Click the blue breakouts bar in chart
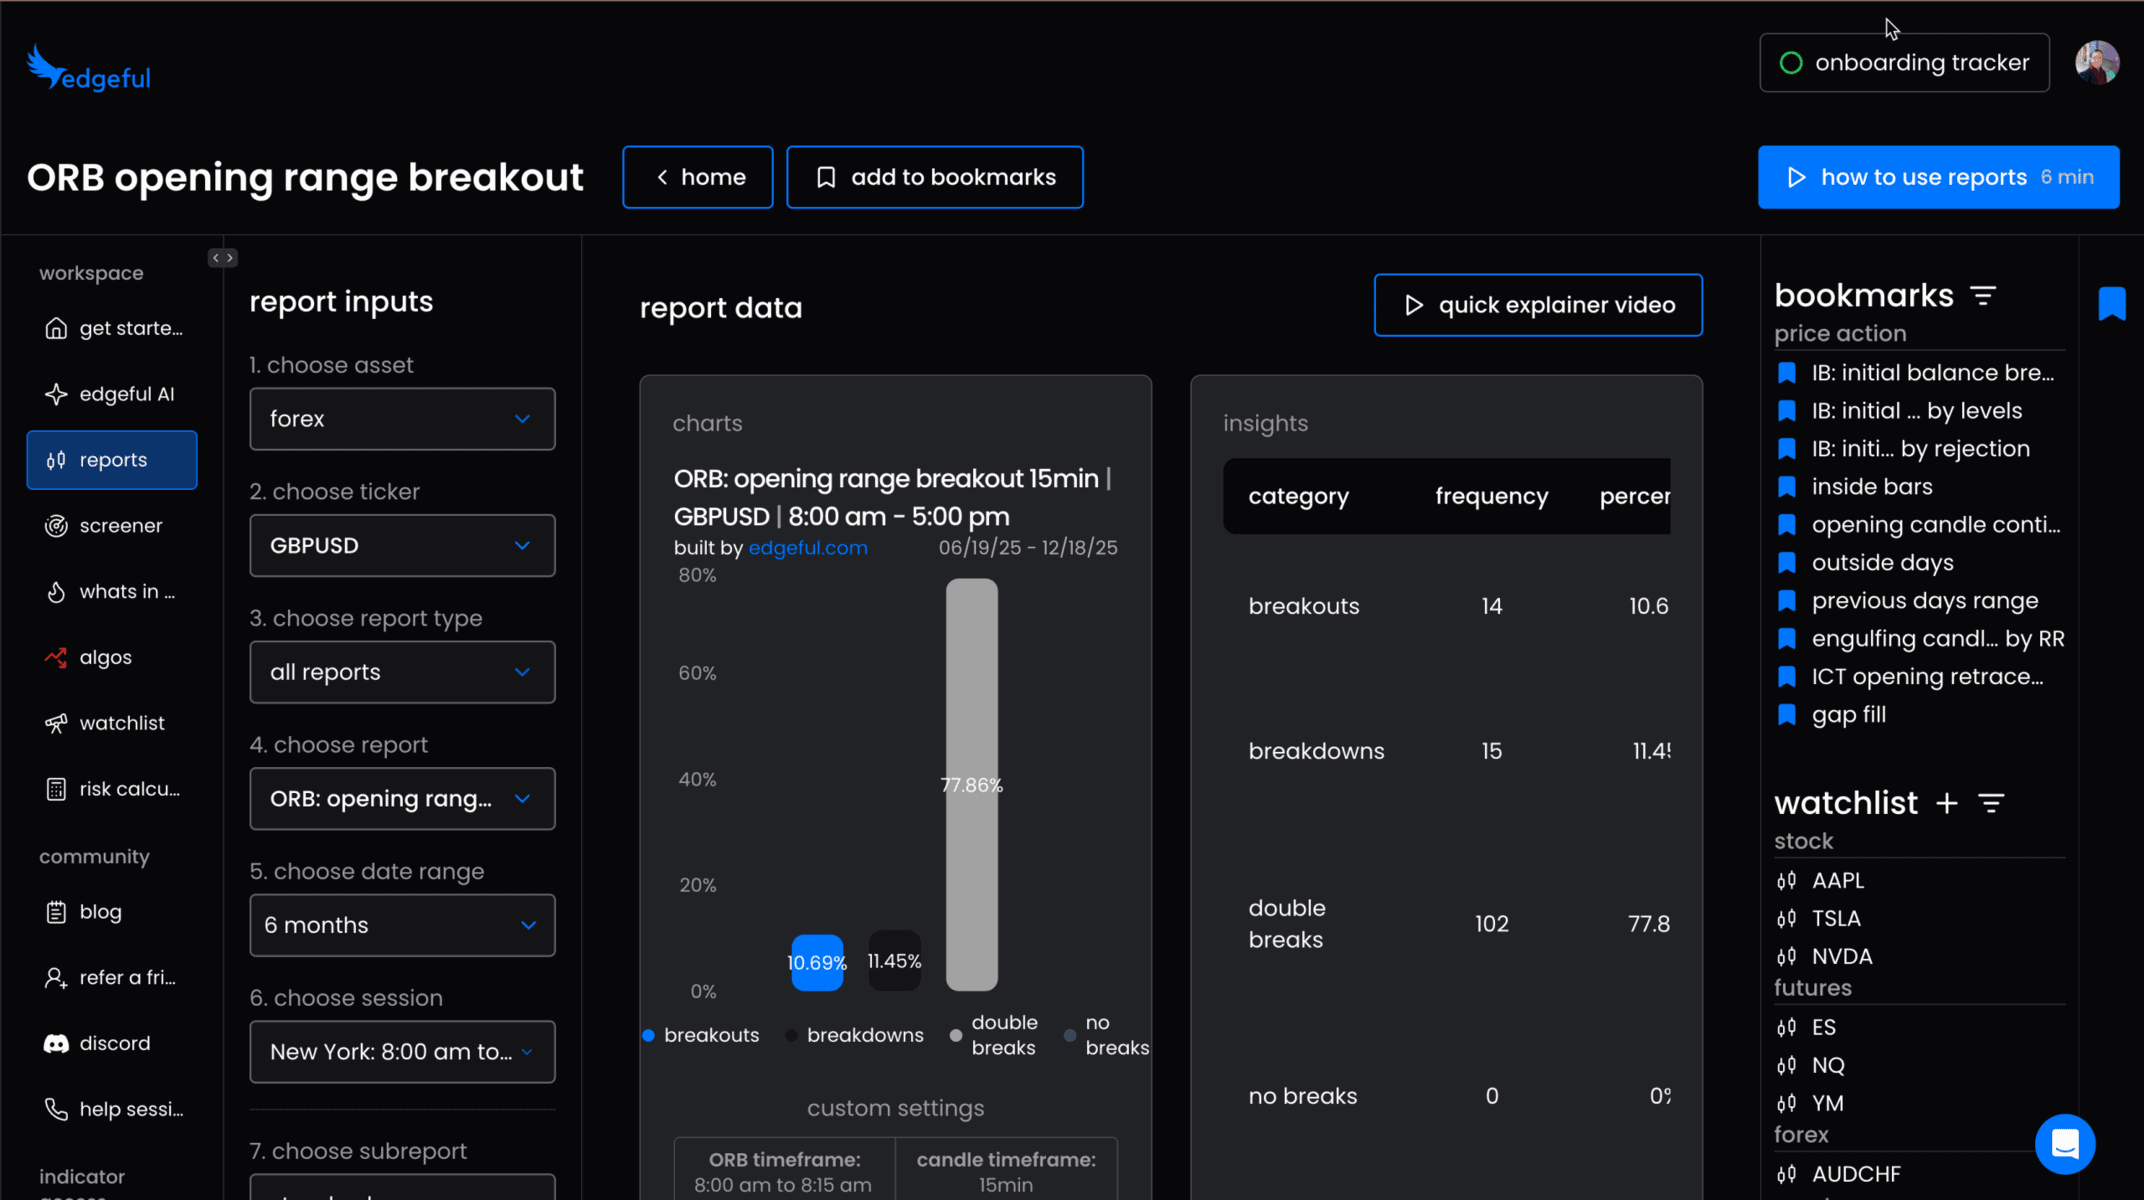The height and width of the screenshot is (1200, 2144). 816,962
